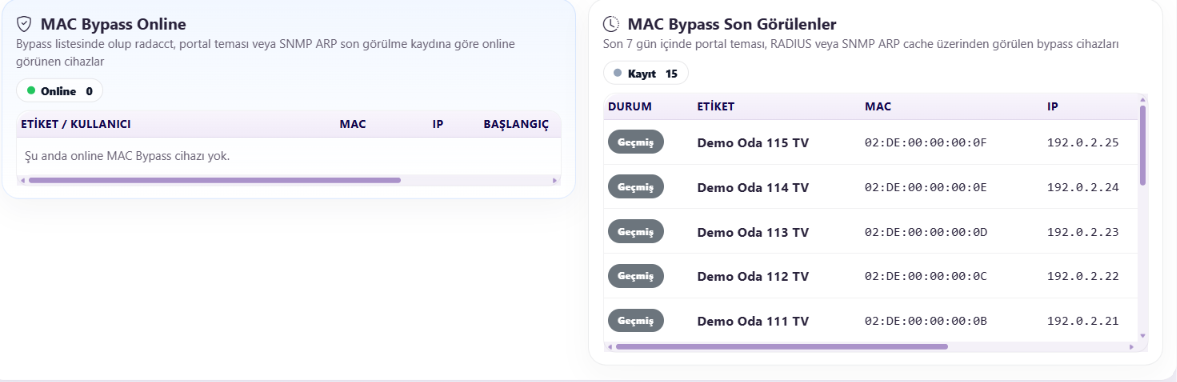Click Geçmiş badge for Demo Oda 111 TV

coord(636,320)
